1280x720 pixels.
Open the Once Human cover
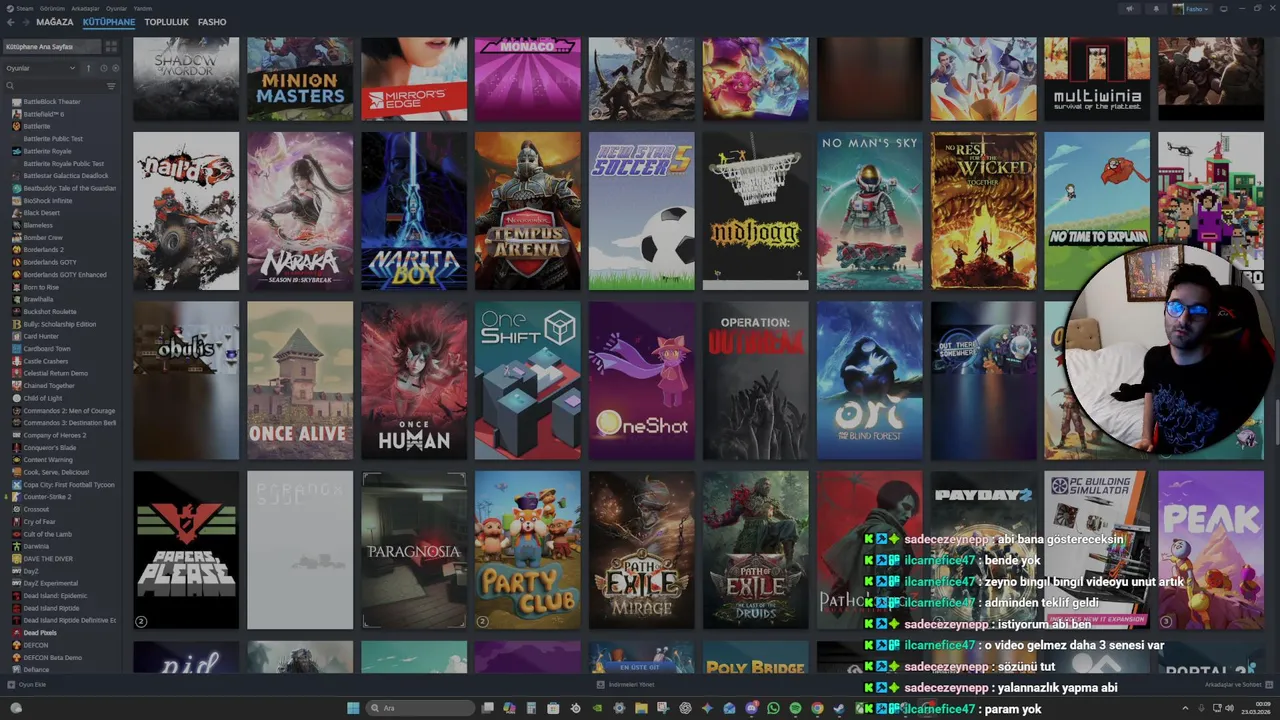point(414,381)
